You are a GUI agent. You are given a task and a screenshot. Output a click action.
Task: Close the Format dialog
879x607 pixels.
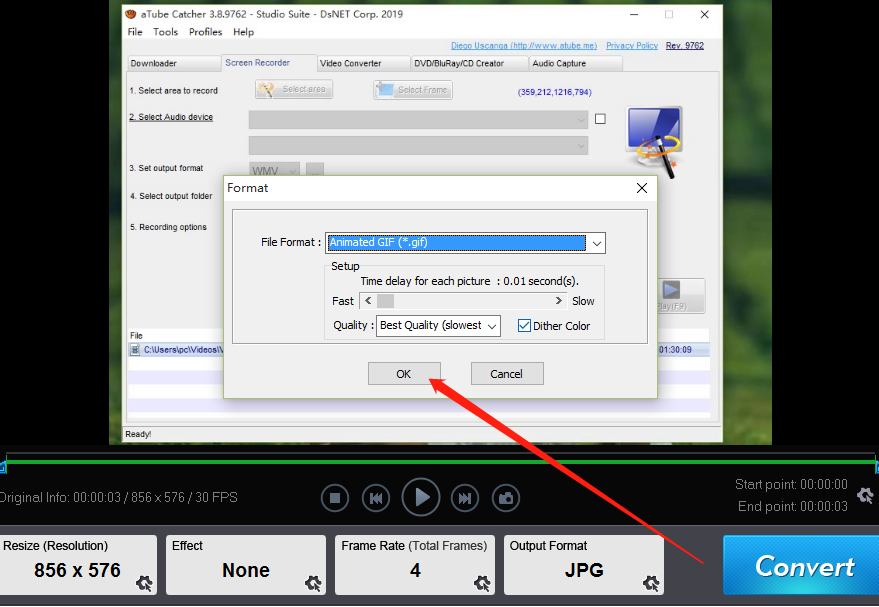(642, 188)
